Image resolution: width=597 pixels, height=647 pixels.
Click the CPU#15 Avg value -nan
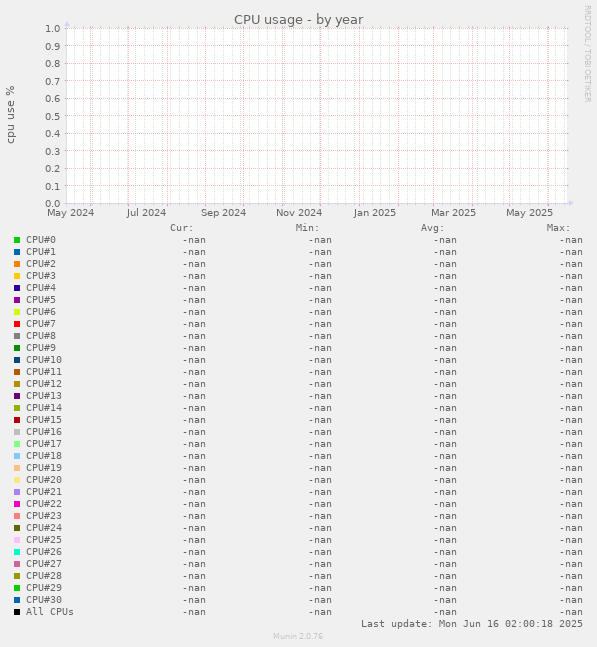point(445,420)
